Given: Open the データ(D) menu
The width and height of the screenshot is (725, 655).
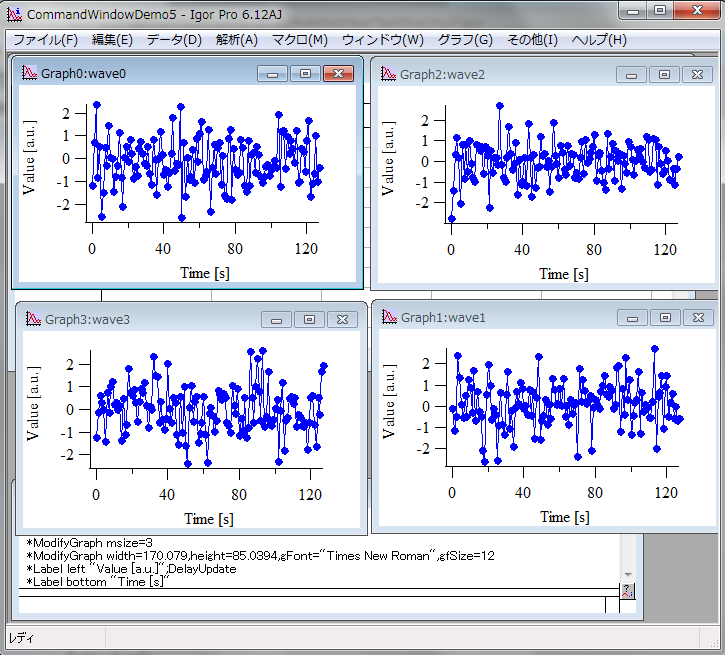Looking at the screenshot, I should pyautogui.click(x=174, y=40).
